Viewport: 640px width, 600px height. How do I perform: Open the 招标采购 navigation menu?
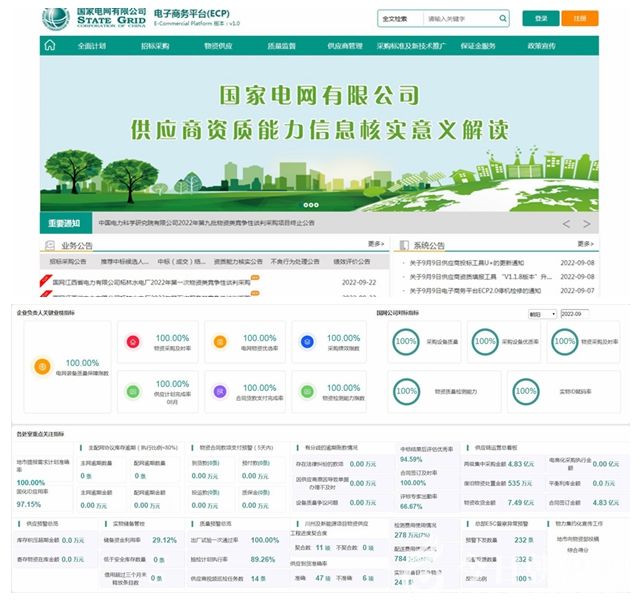pyautogui.click(x=155, y=46)
